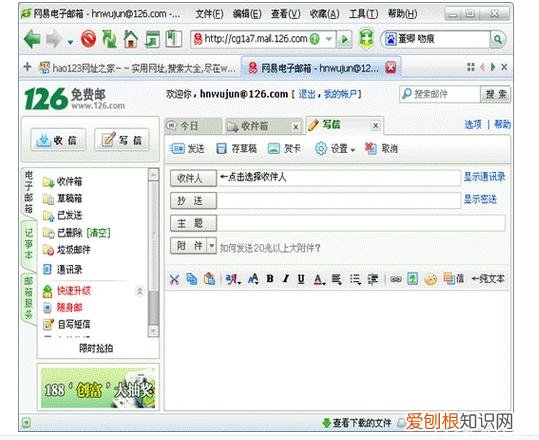This screenshot has width=539, height=440.
Task: Open 工具(T) menu
Action: [x=364, y=14]
